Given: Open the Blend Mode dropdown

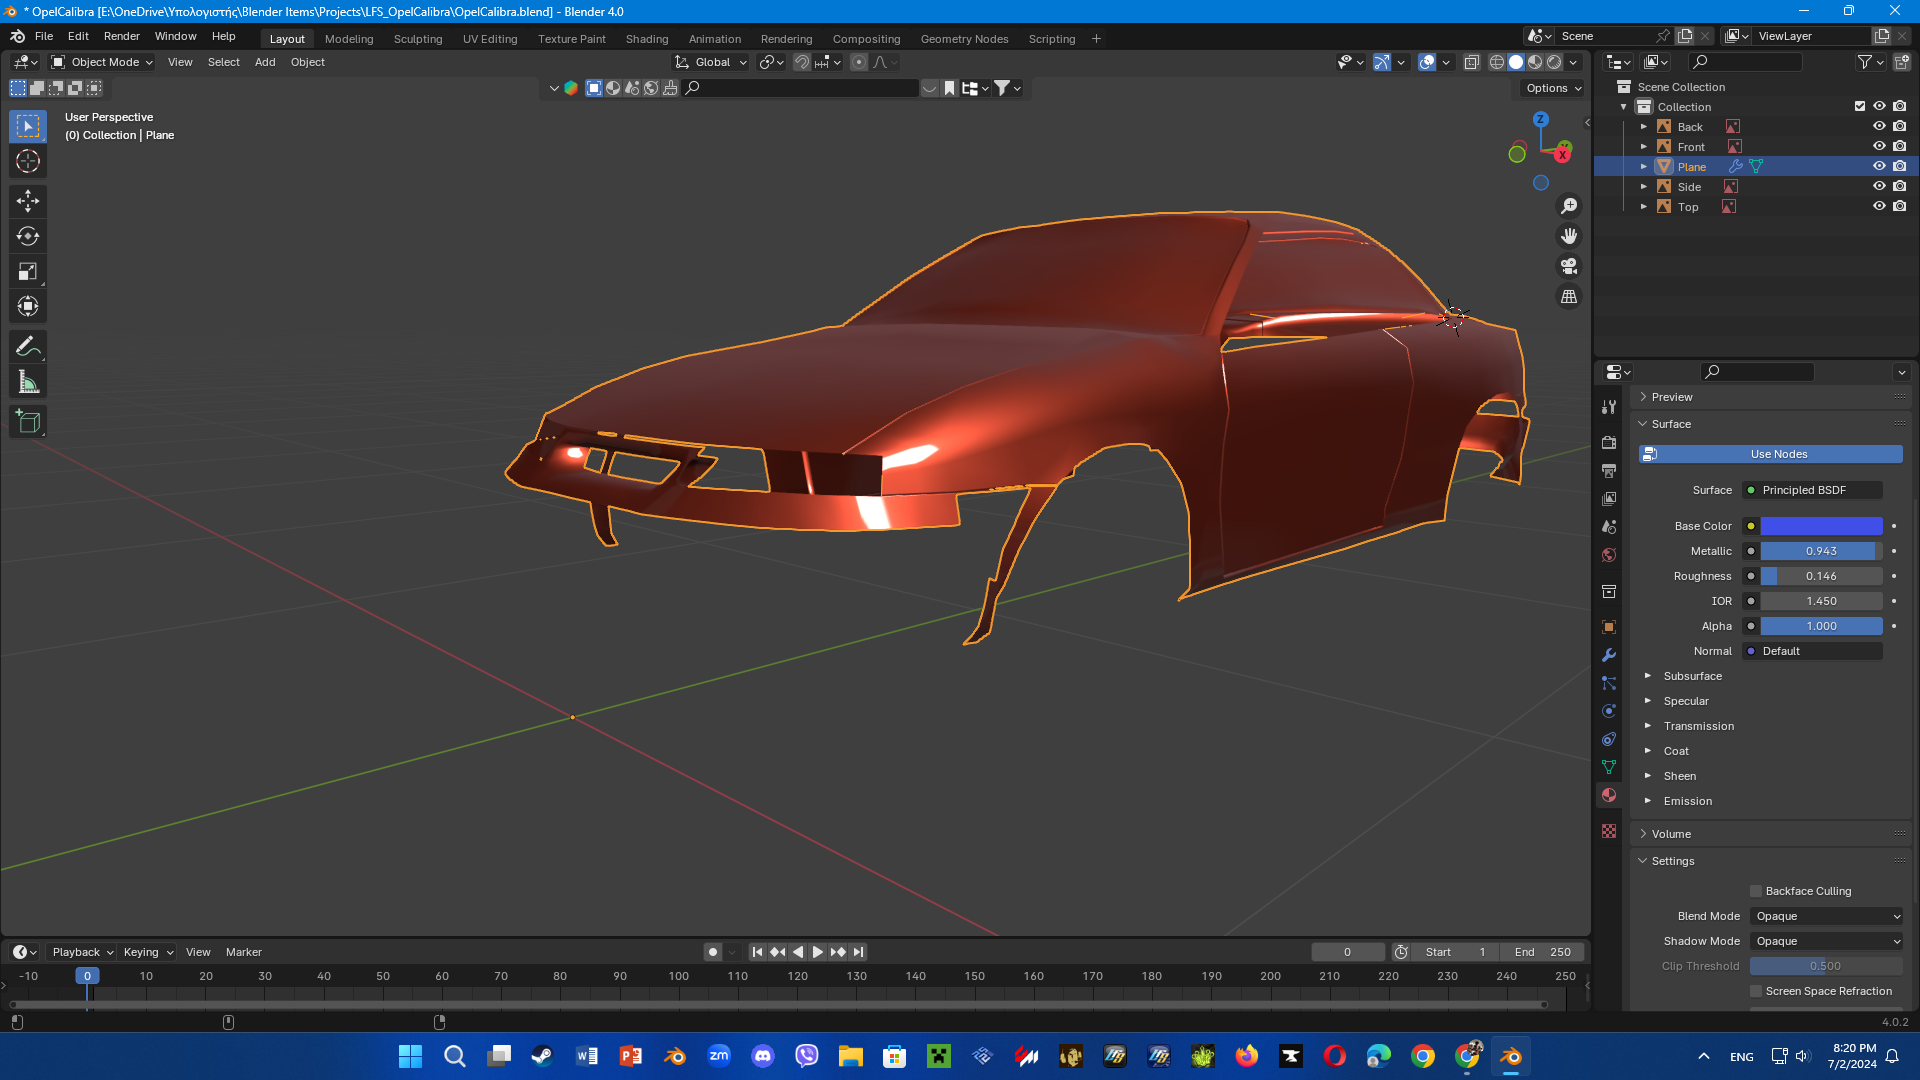Looking at the screenshot, I should pos(1827,916).
